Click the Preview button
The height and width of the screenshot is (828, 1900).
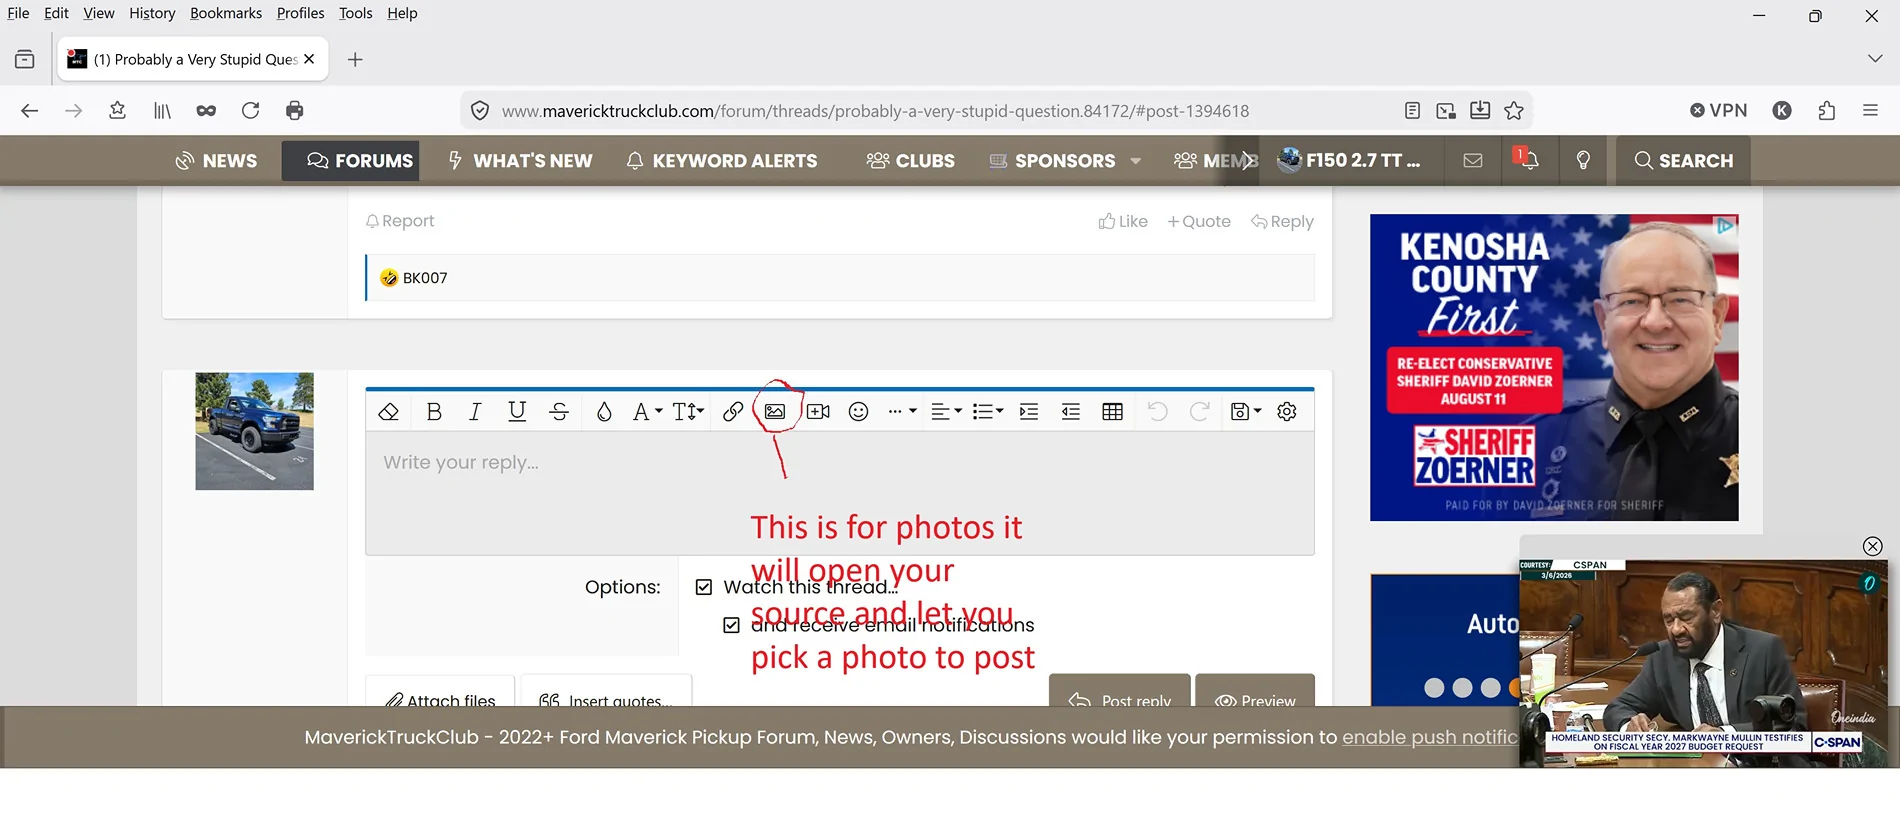(1255, 691)
